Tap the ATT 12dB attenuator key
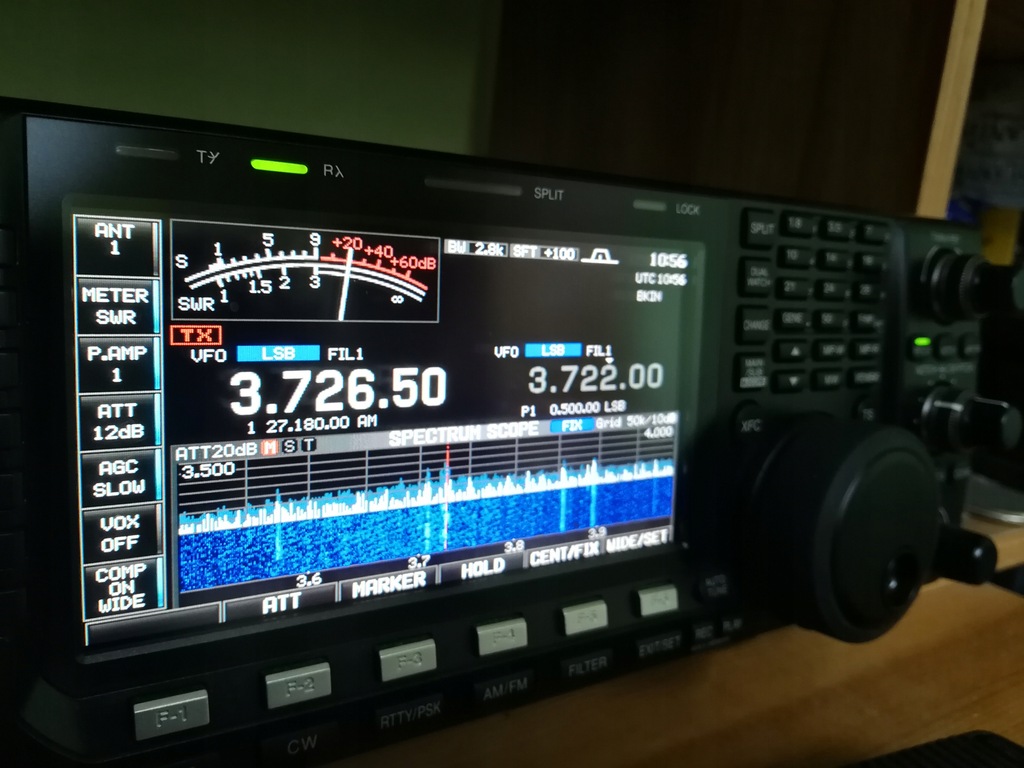The image size is (1024, 768). pyautogui.click(x=119, y=421)
